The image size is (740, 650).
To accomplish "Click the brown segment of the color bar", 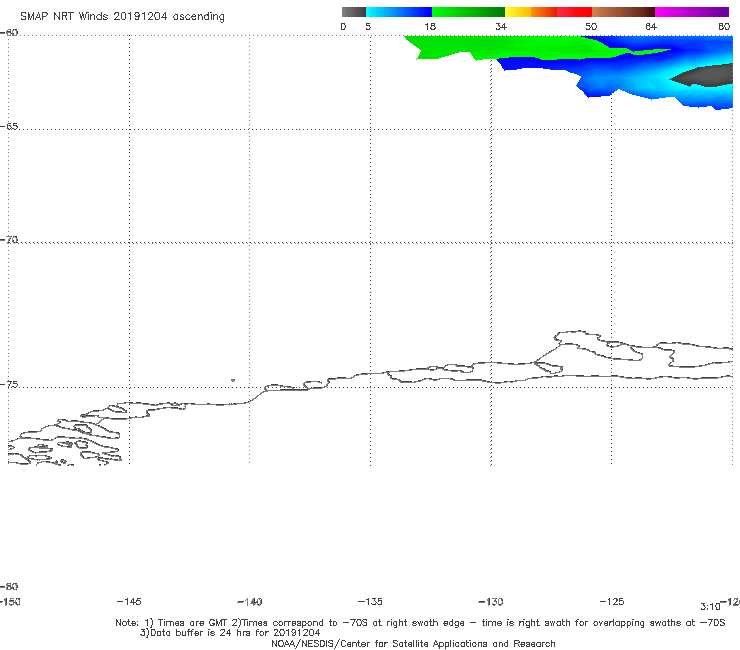I will click(623, 12).
